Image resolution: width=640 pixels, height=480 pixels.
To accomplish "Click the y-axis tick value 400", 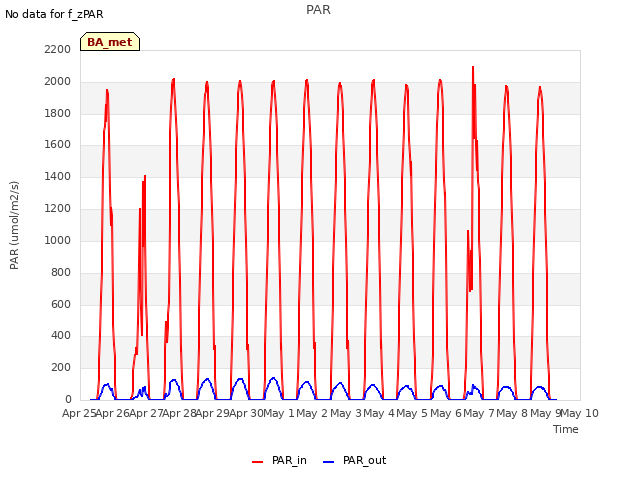I will pyautogui.click(x=61, y=336).
